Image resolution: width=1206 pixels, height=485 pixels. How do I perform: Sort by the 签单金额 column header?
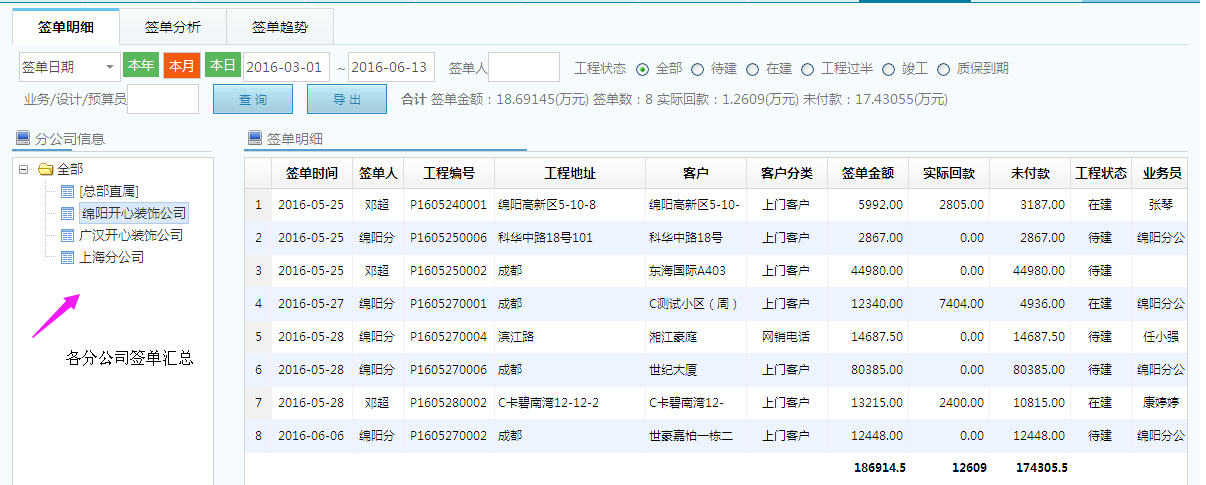click(867, 173)
